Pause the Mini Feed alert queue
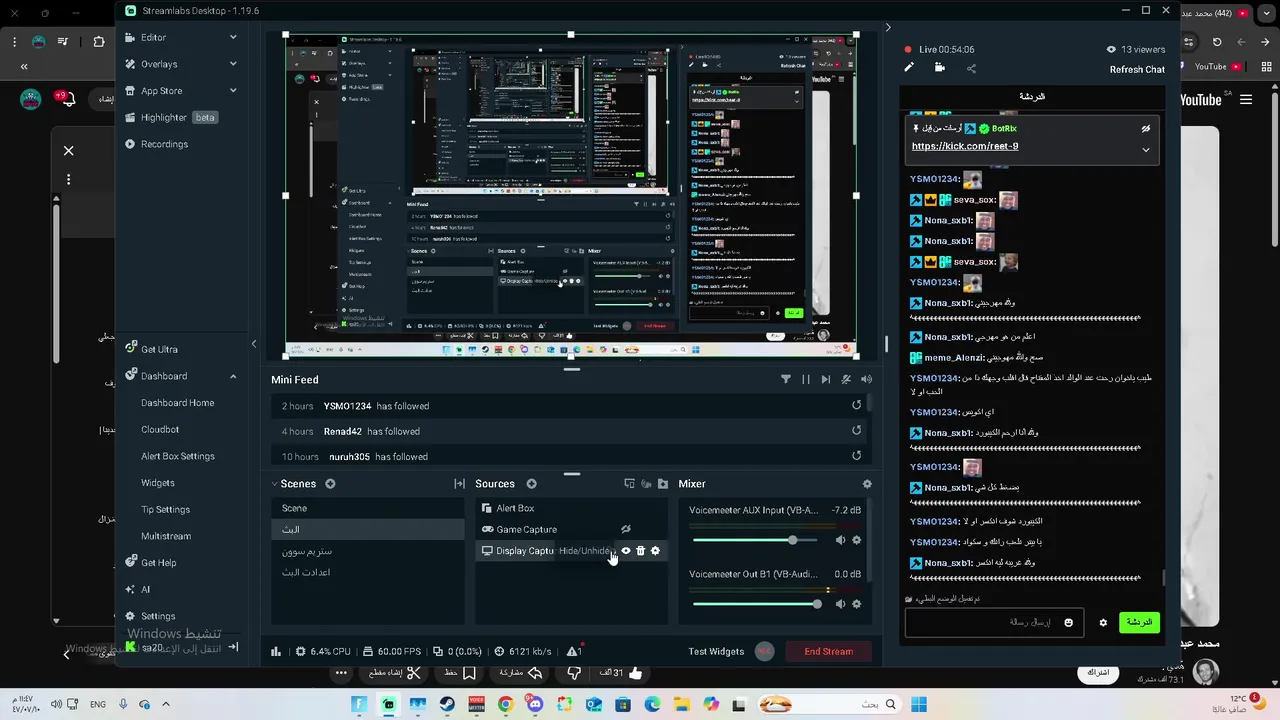This screenshot has width=1280, height=720. point(806,379)
